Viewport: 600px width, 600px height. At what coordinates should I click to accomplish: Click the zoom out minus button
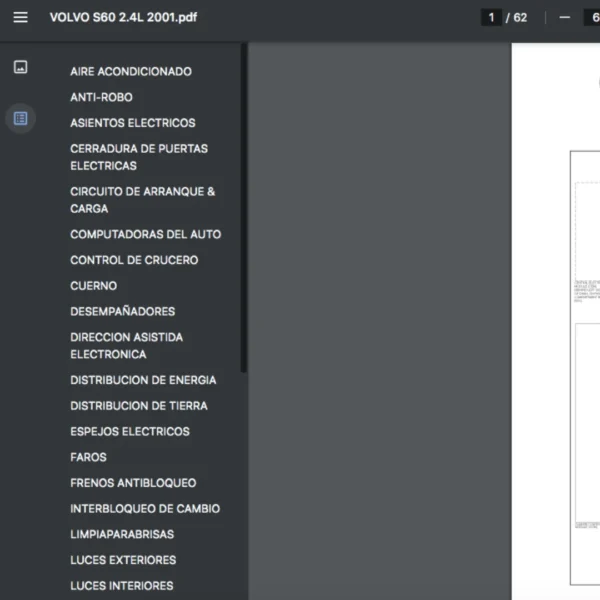coord(564,17)
